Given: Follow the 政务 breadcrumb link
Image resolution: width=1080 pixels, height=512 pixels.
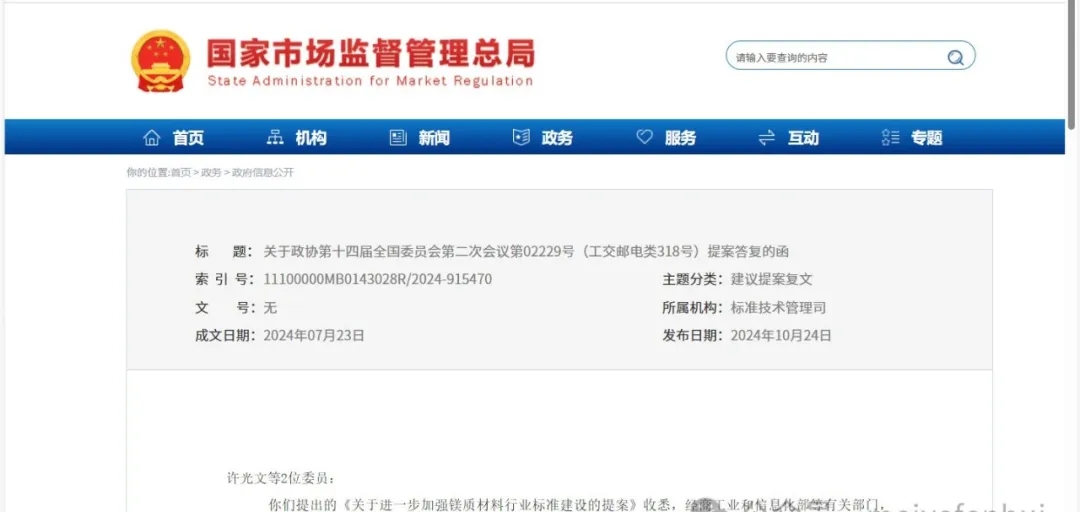Looking at the screenshot, I should click(x=211, y=173).
